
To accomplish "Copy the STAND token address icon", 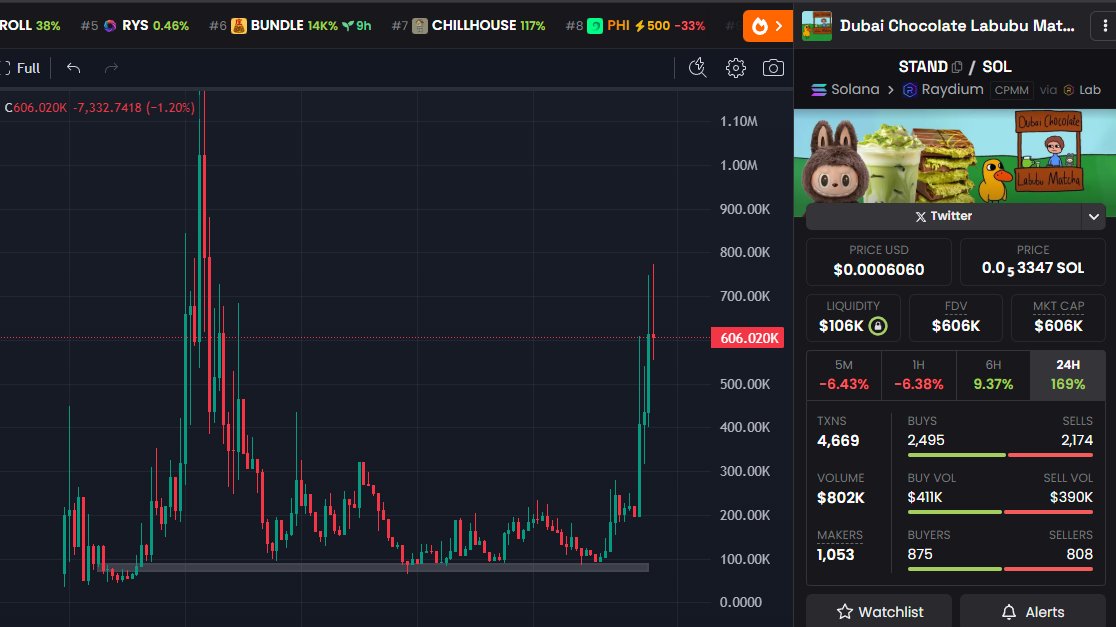I will pos(957,67).
